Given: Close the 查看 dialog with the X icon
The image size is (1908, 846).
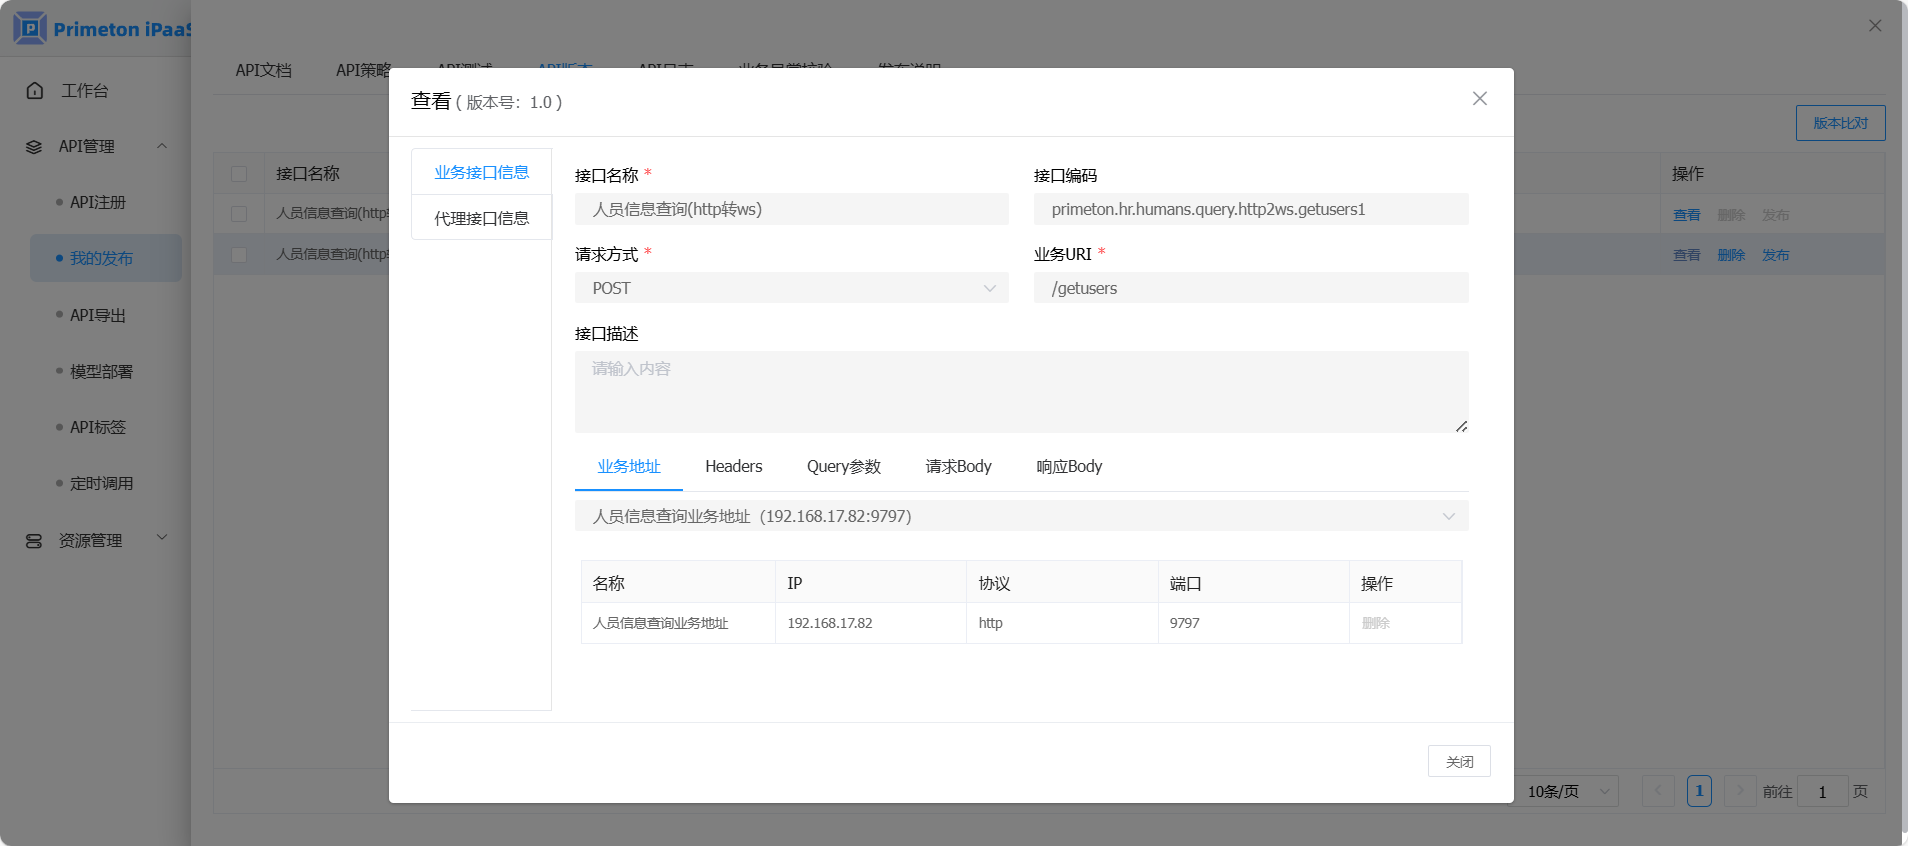Looking at the screenshot, I should coord(1479,98).
